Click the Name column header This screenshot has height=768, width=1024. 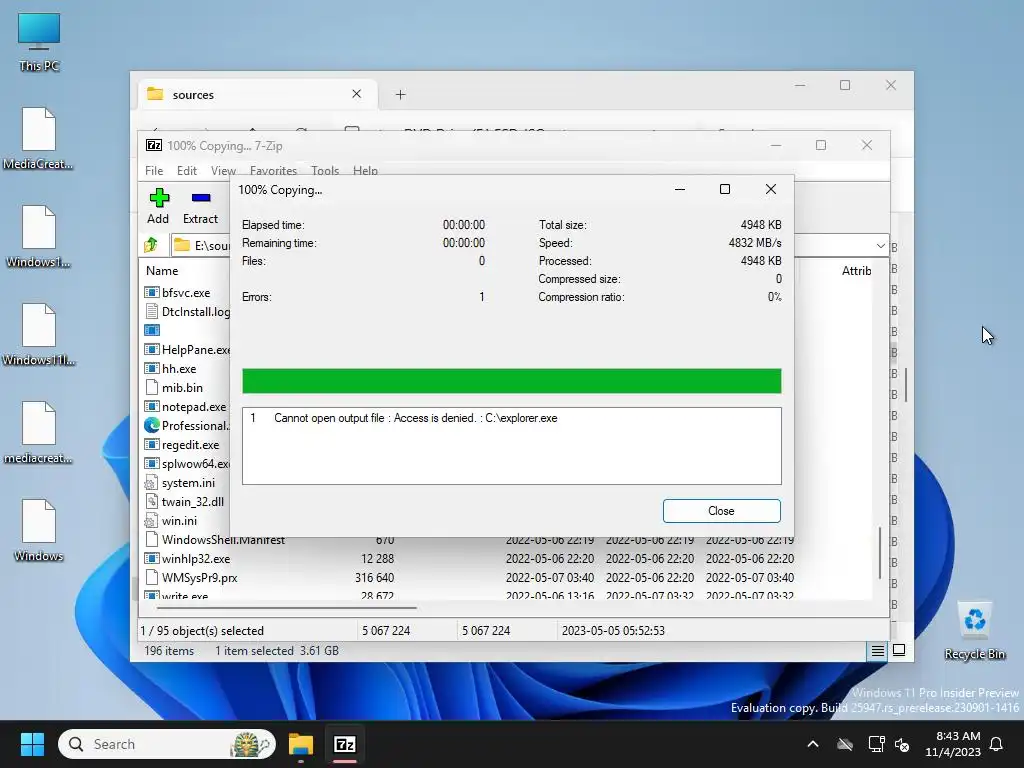click(162, 270)
